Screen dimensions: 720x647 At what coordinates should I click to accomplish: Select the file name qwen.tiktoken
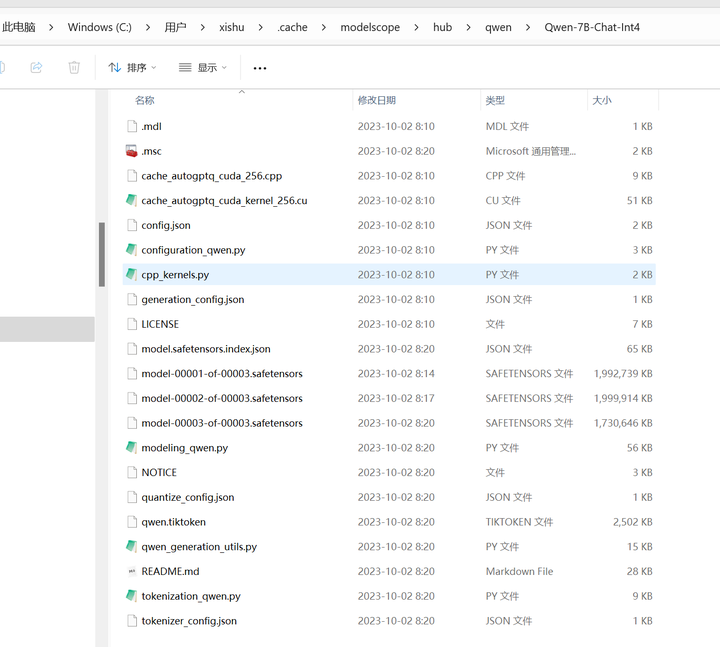point(174,522)
